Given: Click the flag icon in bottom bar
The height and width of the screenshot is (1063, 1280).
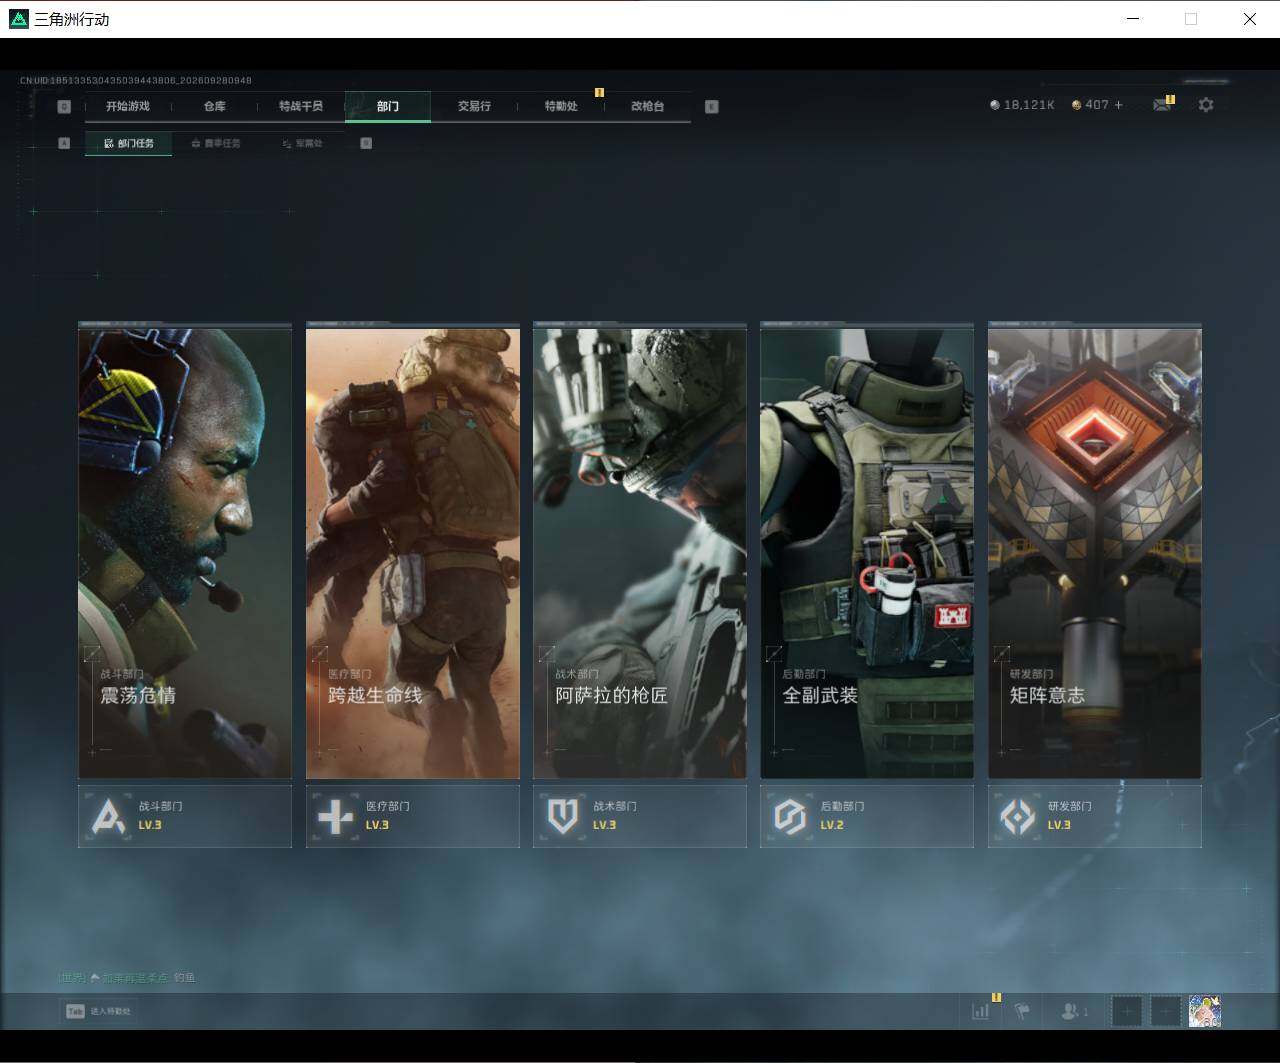Looking at the screenshot, I should pos(1022,1011).
